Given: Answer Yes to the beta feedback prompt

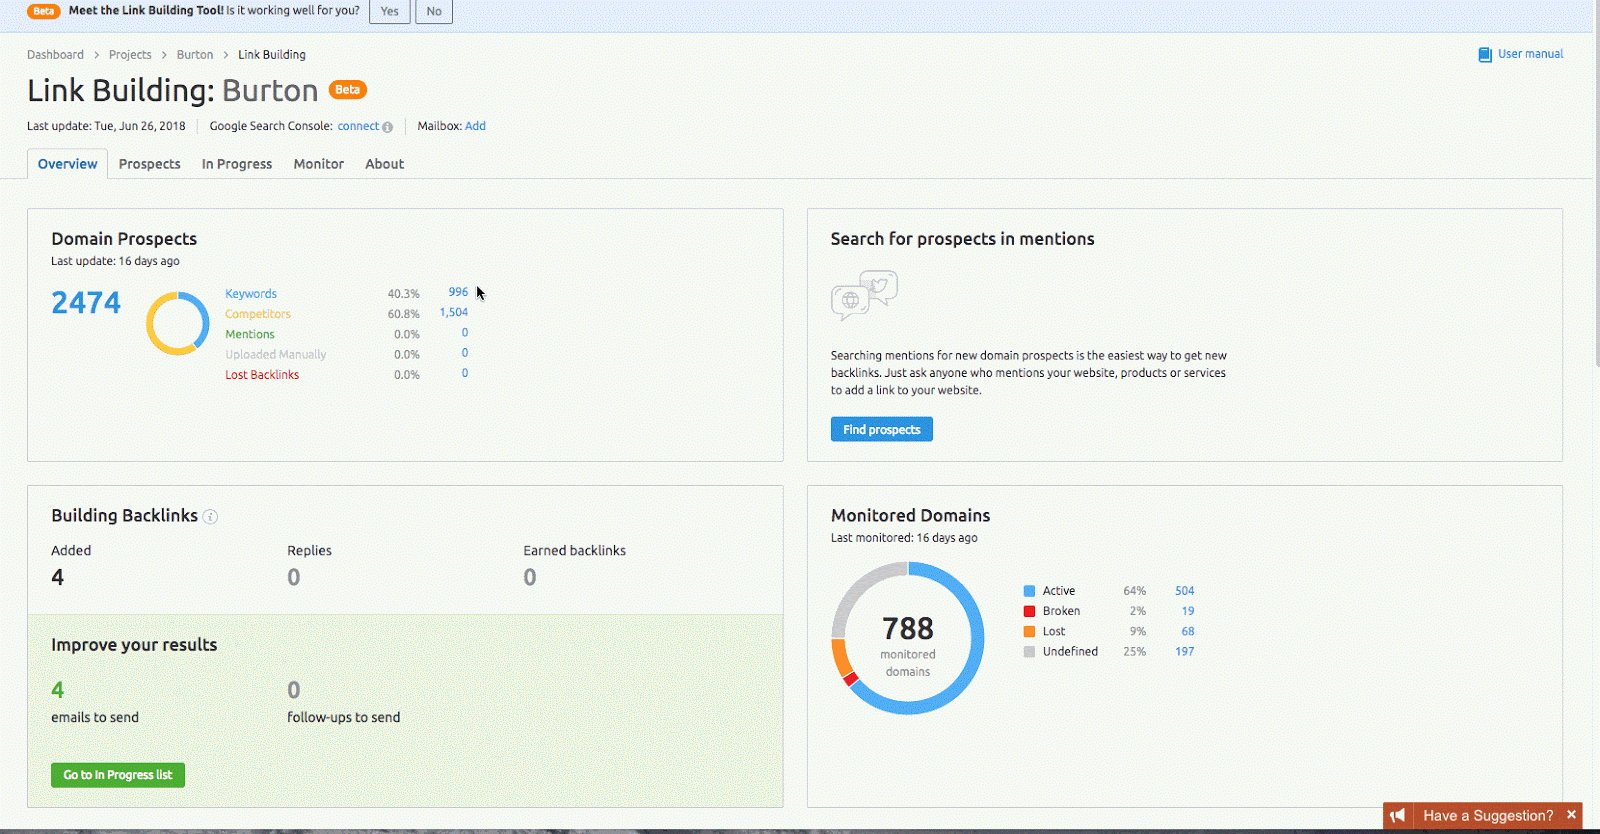Looking at the screenshot, I should [x=389, y=12].
